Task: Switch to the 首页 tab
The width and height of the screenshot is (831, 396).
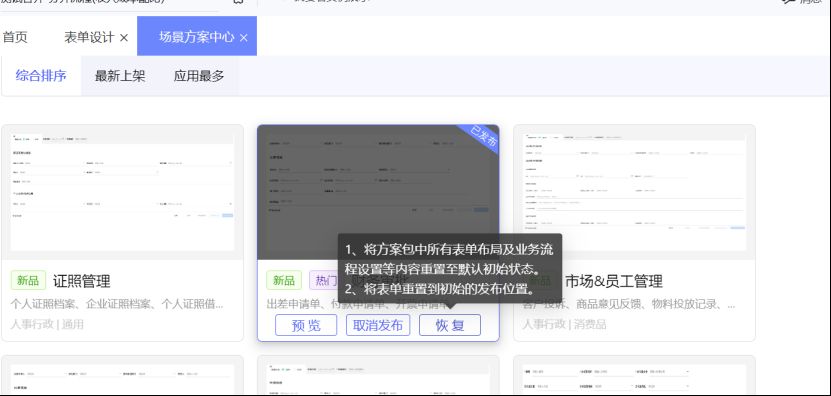Action: click(x=15, y=37)
